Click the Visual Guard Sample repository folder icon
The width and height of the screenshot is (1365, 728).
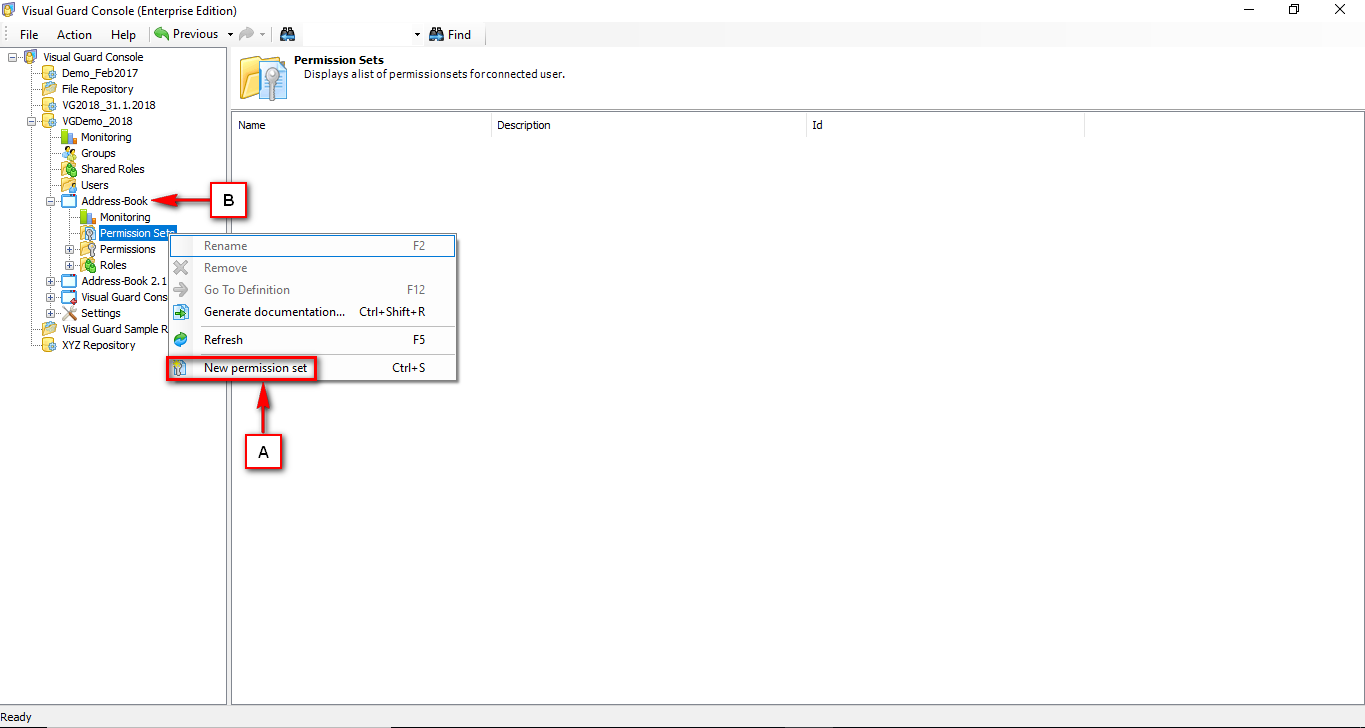[x=50, y=329]
